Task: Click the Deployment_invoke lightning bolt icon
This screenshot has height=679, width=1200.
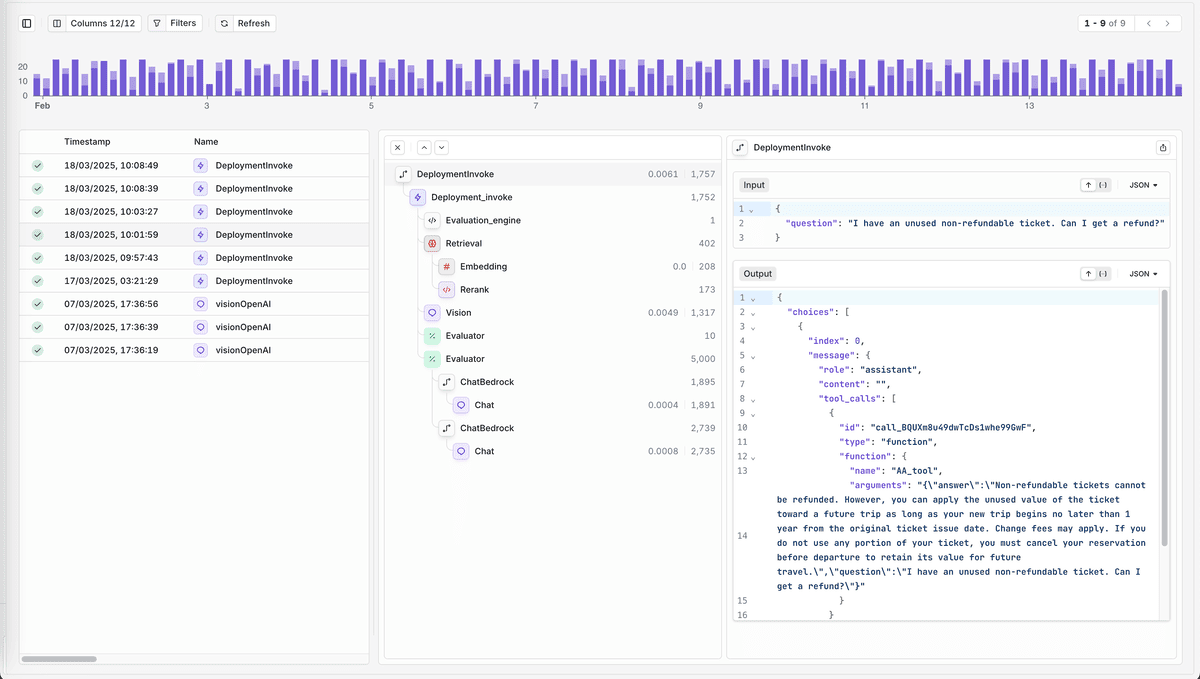Action: point(418,196)
